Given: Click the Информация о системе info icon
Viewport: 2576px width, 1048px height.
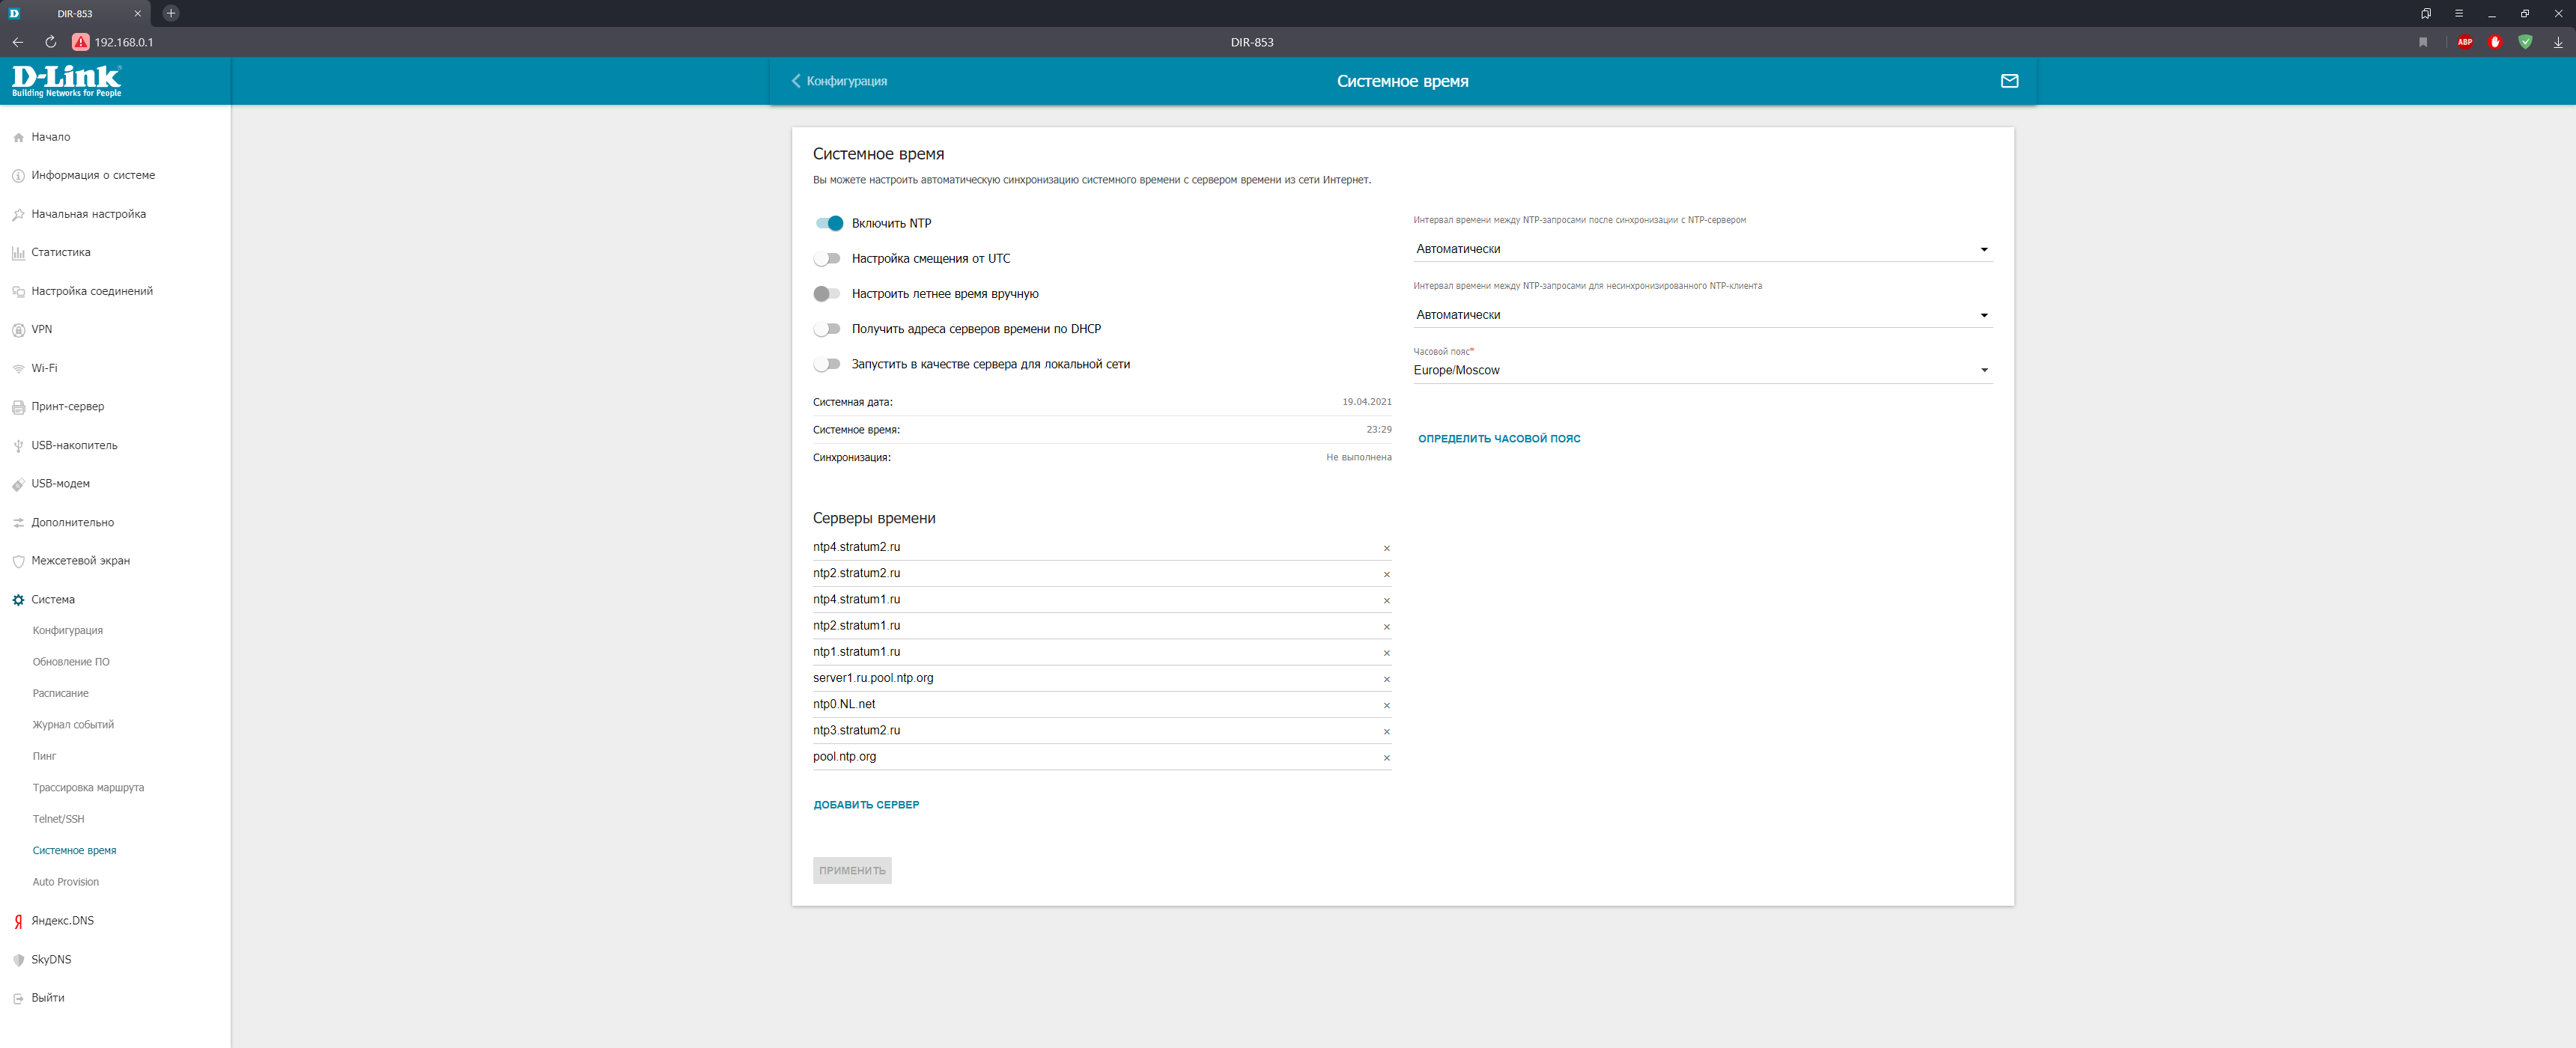Looking at the screenshot, I should point(18,176).
